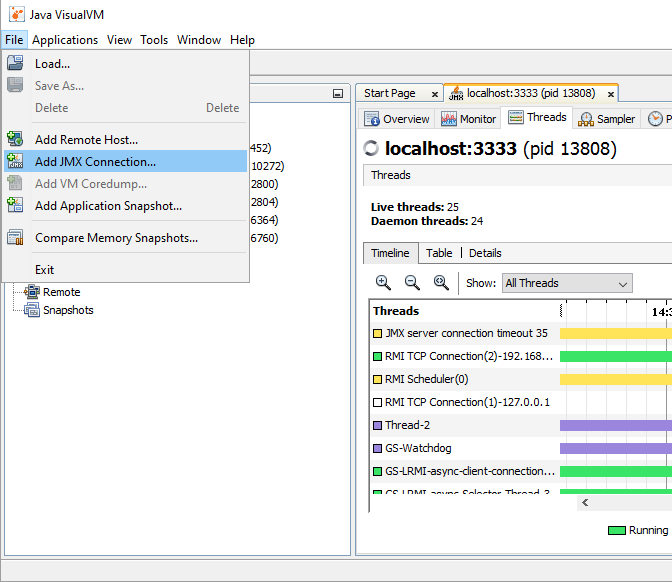The height and width of the screenshot is (582, 672).
Task: Choose Exit from the File menu
Action: pyautogui.click(x=45, y=270)
